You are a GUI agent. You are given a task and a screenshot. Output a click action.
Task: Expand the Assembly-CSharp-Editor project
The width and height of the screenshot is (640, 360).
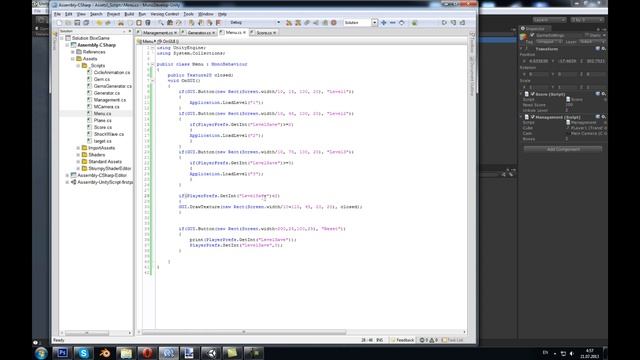67,175
